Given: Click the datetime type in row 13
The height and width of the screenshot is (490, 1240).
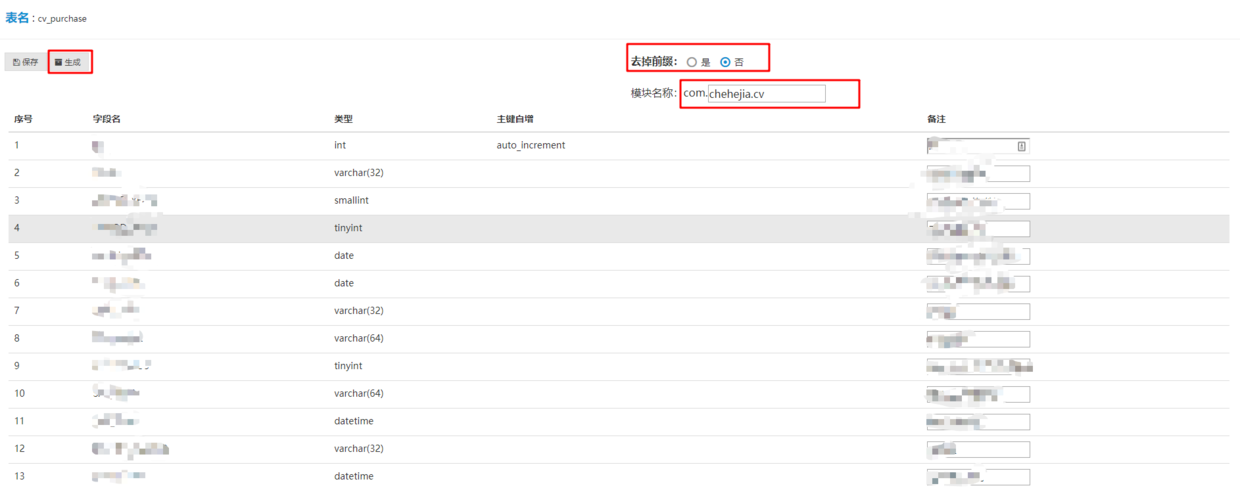Looking at the screenshot, I should [354, 476].
